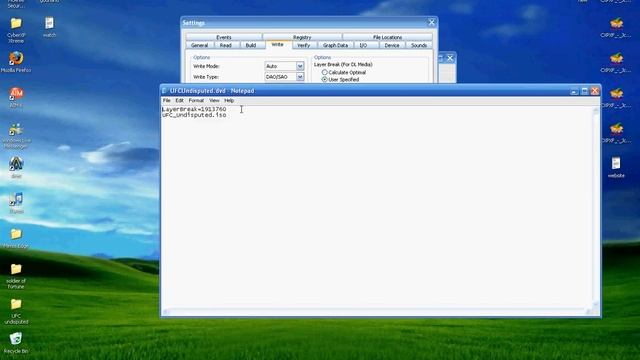Switch to the I/O tab in Settings
The width and height of the screenshot is (640, 360).
(x=363, y=45)
